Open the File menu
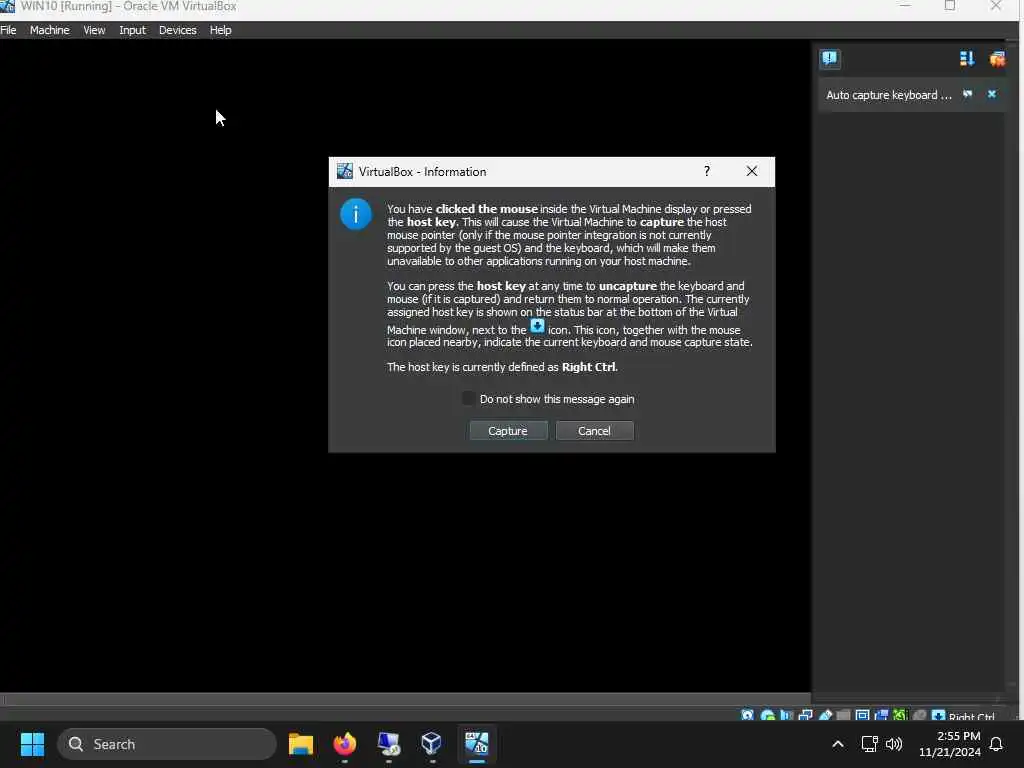The image size is (1024, 768). 8,30
